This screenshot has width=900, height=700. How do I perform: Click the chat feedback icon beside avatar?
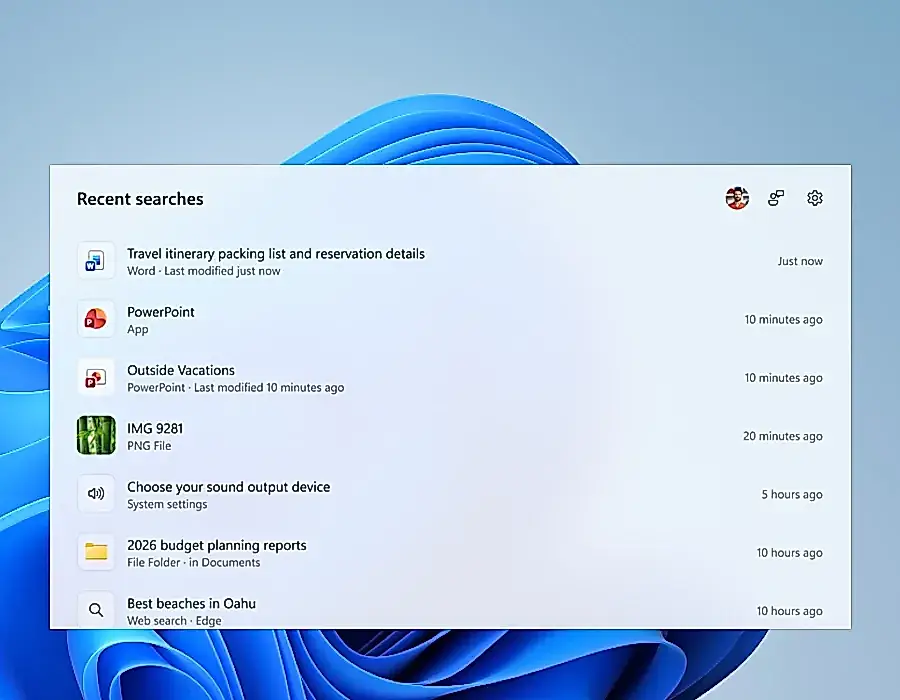(x=776, y=199)
